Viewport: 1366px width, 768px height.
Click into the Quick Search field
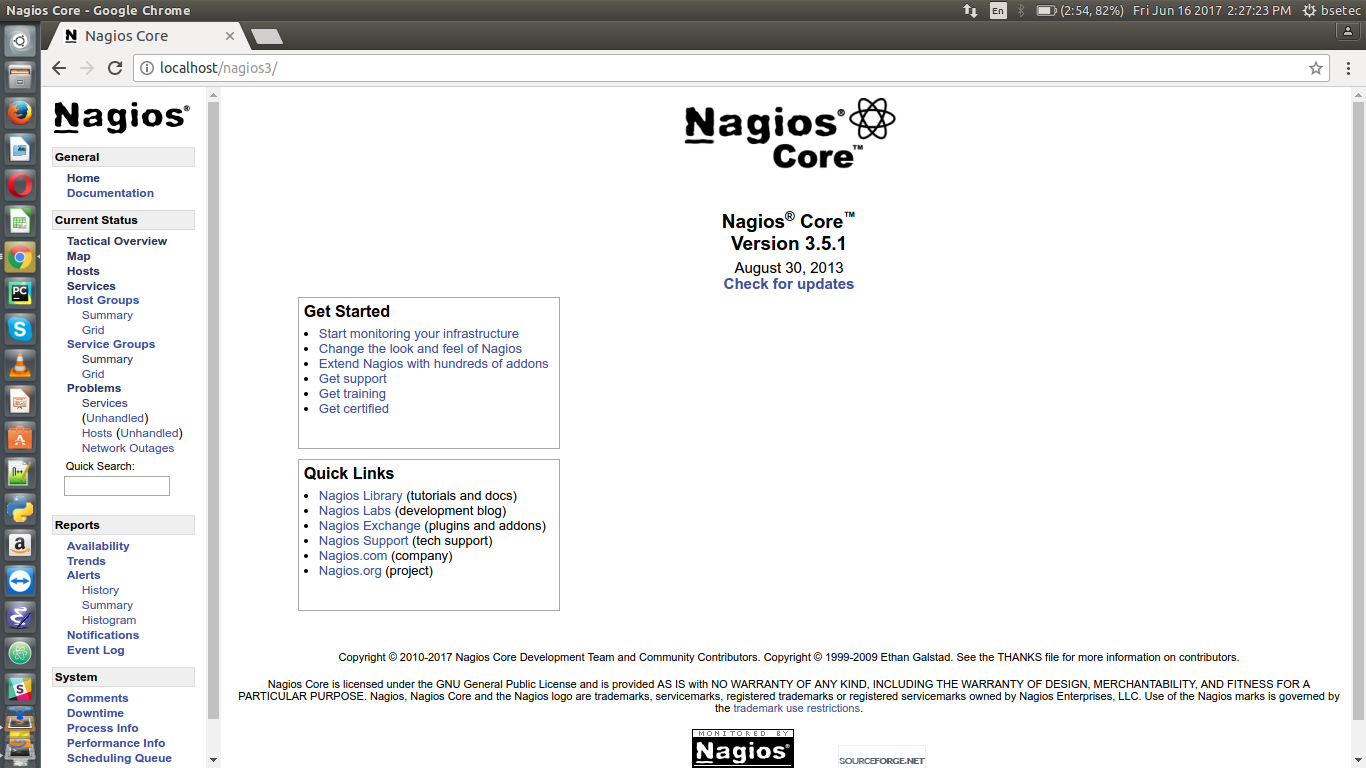click(117, 486)
